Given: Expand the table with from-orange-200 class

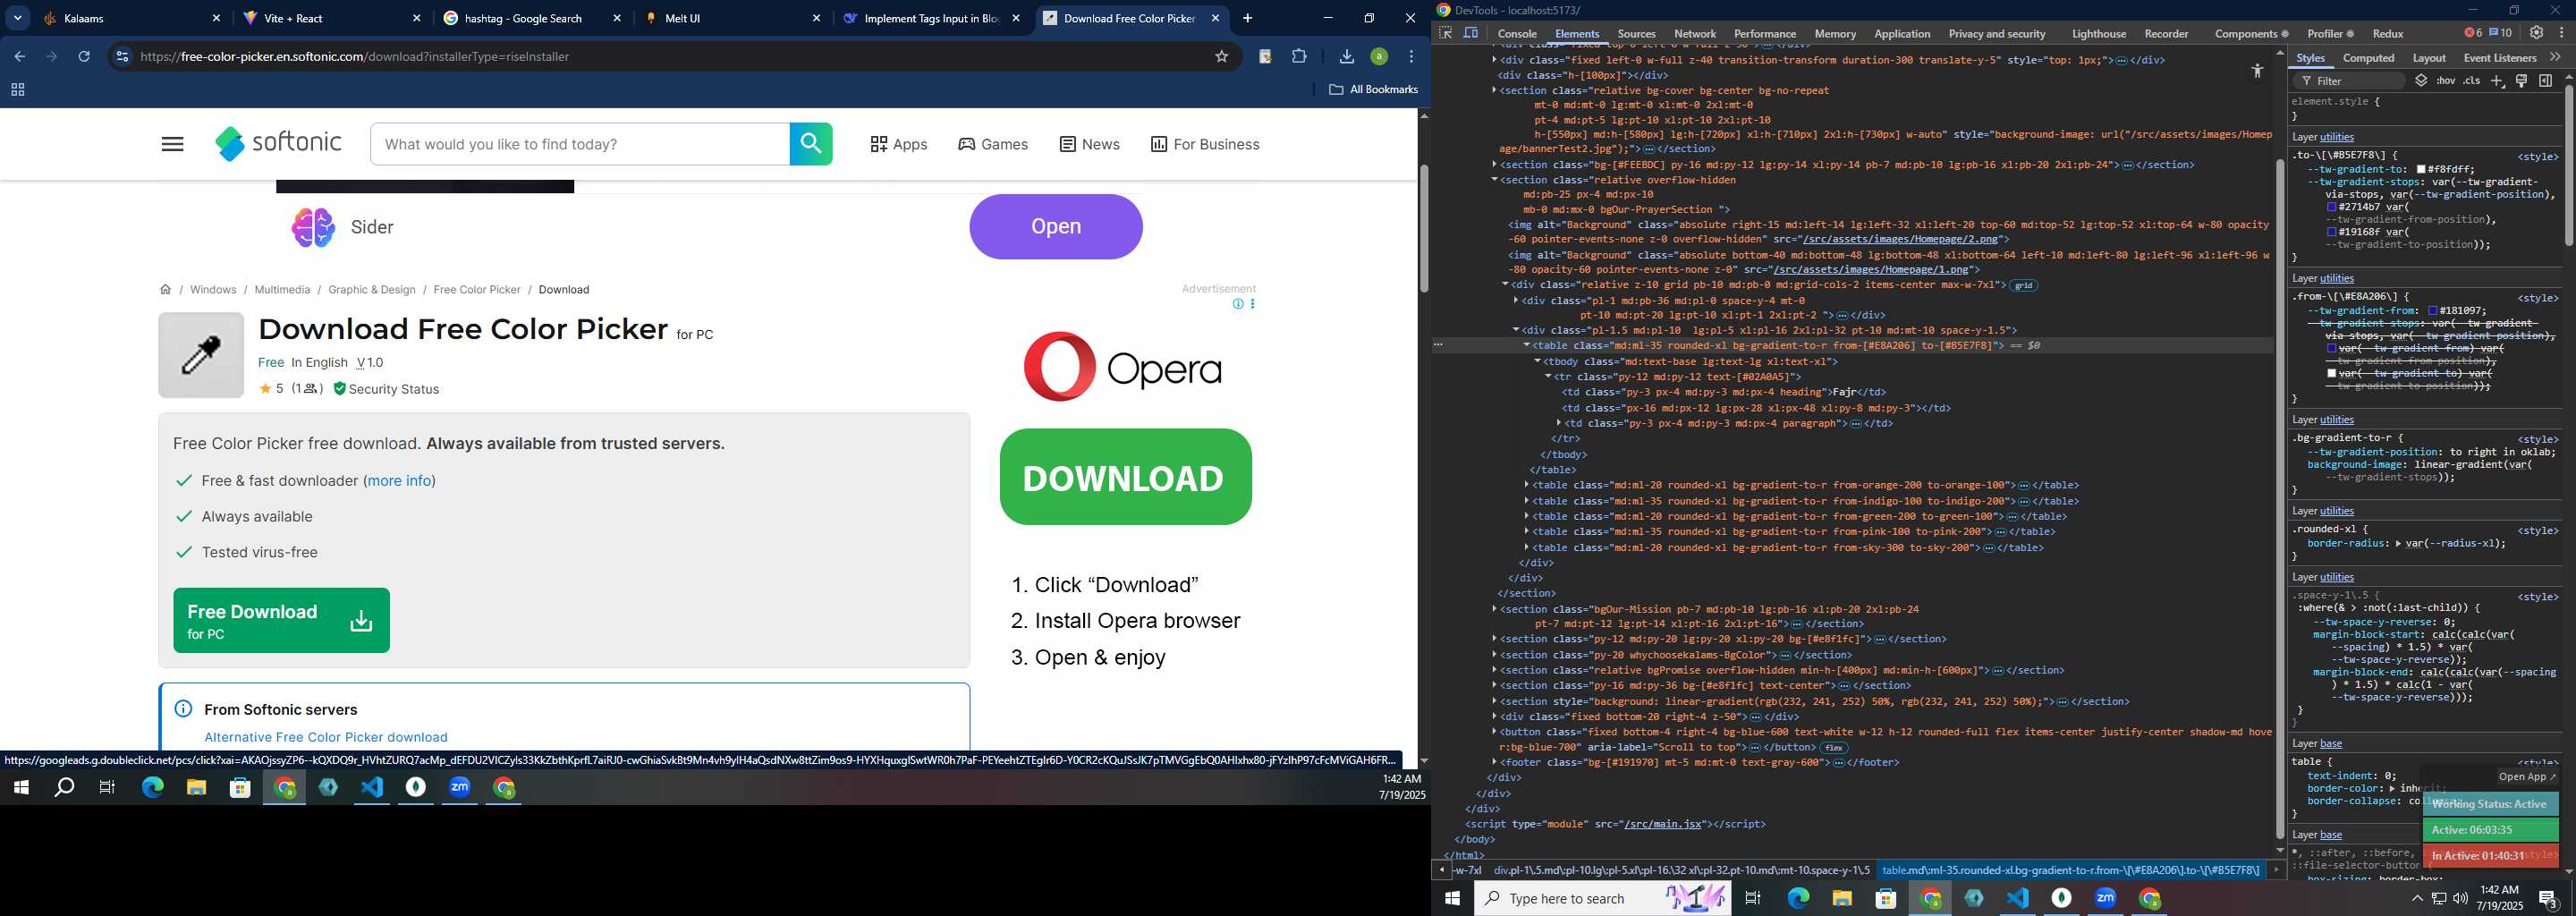Looking at the screenshot, I should point(1527,485).
